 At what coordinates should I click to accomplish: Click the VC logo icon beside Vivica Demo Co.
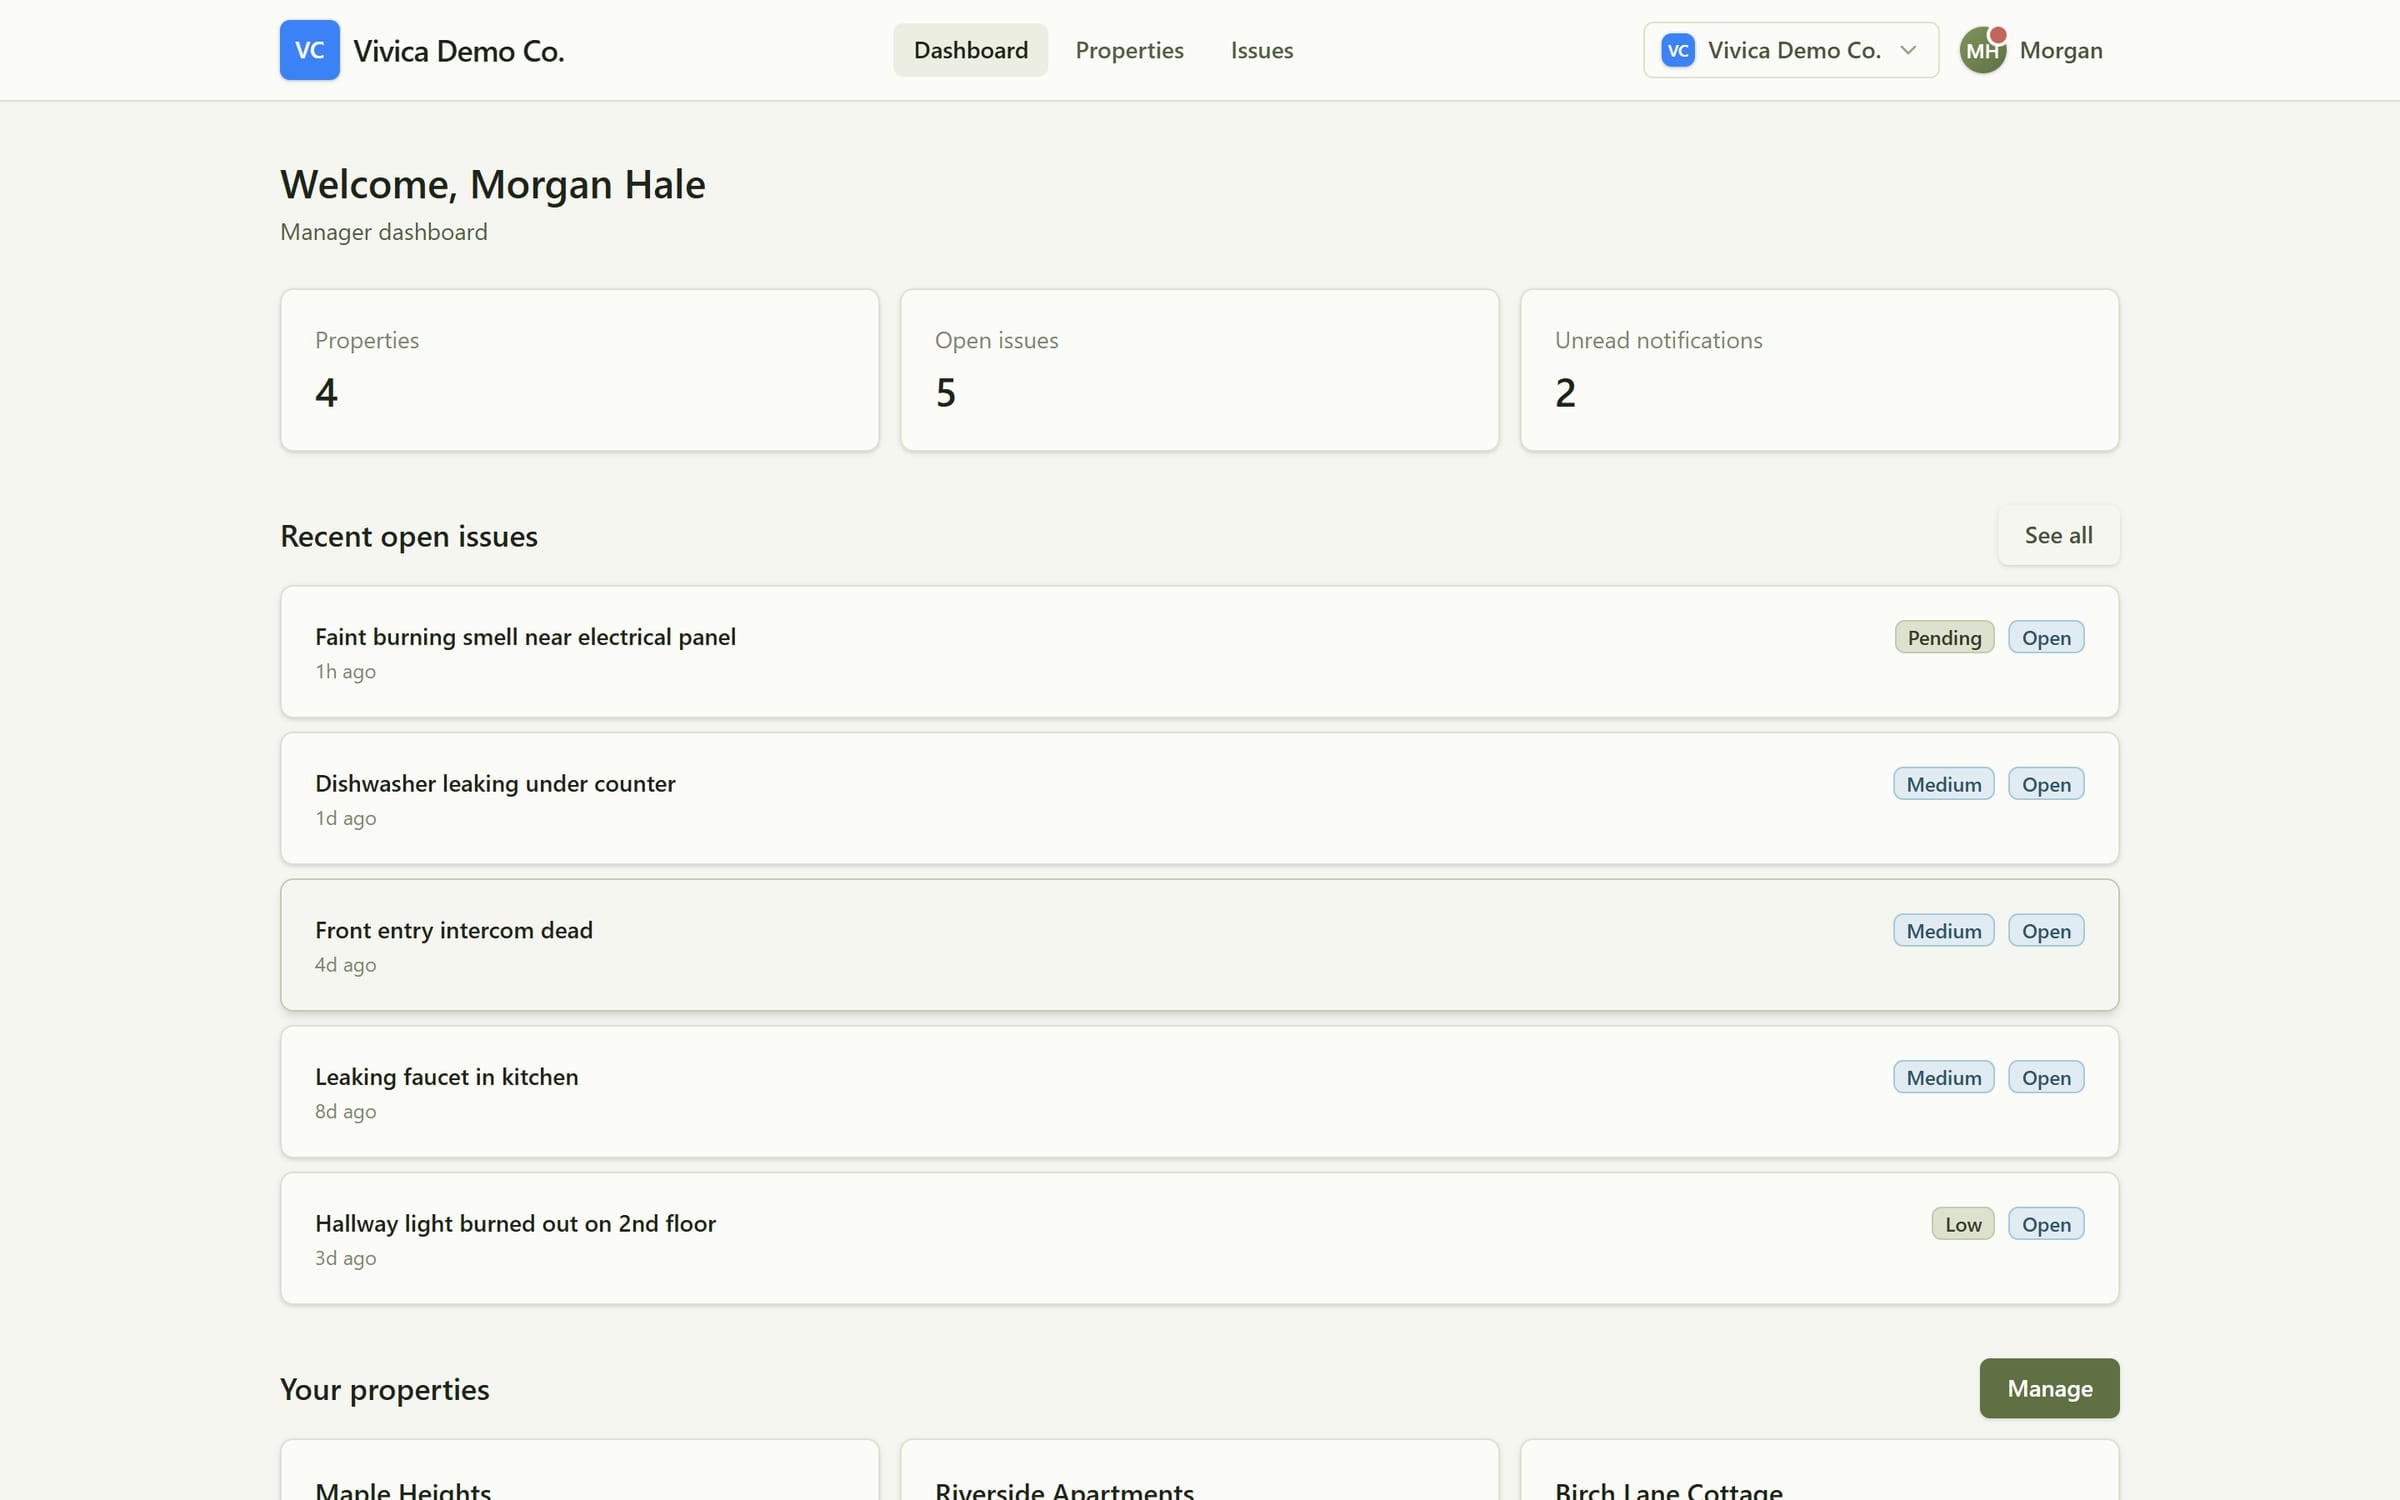click(x=309, y=50)
